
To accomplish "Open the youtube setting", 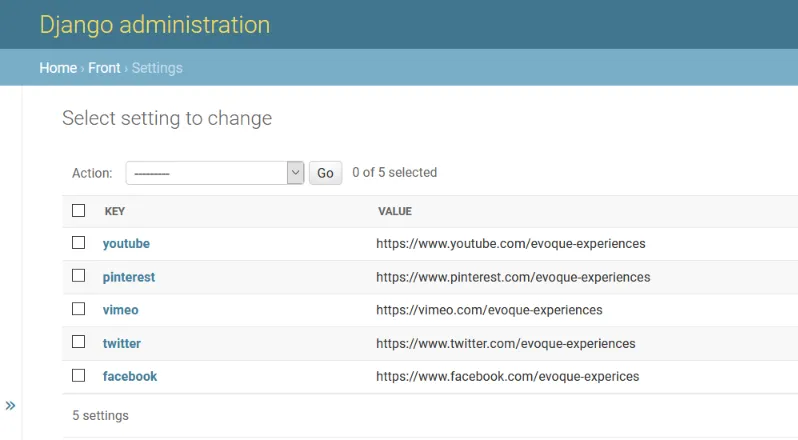I will point(126,243).
